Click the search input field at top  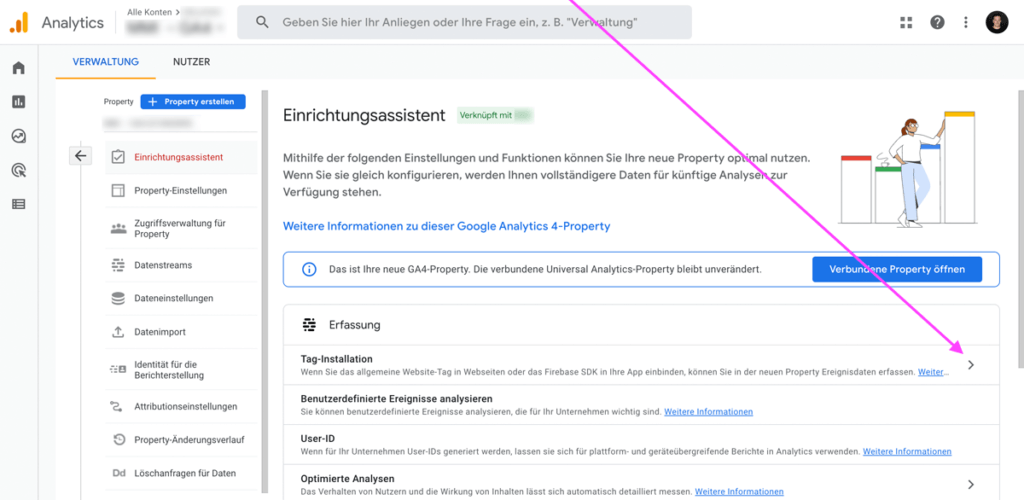click(x=470, y=22)
